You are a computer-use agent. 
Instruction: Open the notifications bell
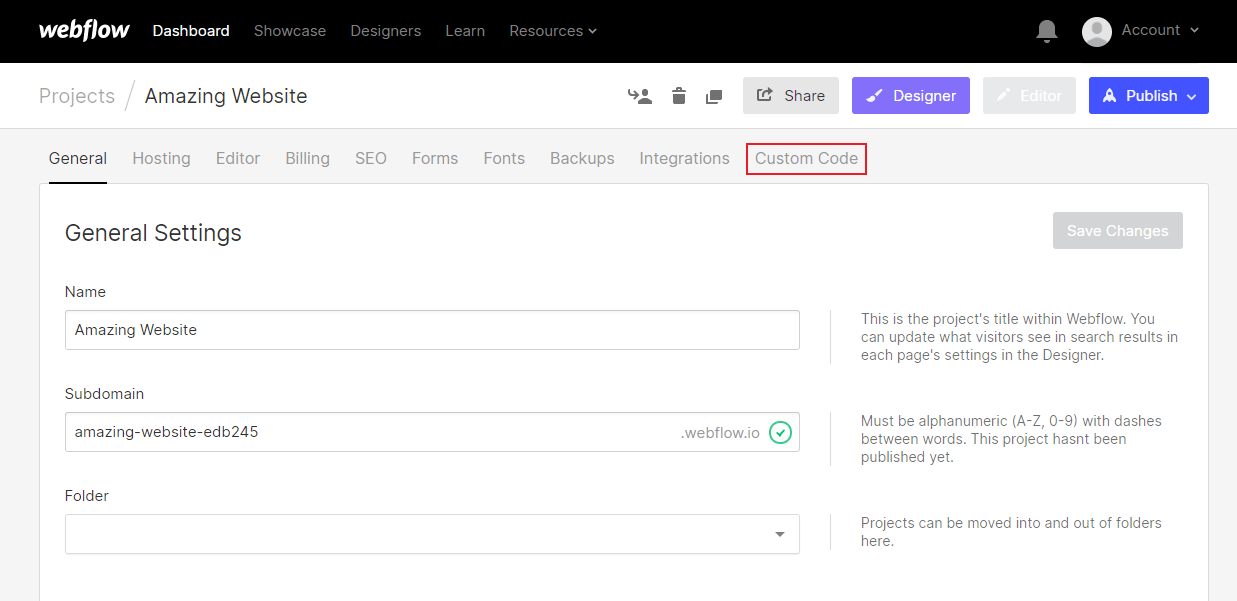pos(1047,31)
